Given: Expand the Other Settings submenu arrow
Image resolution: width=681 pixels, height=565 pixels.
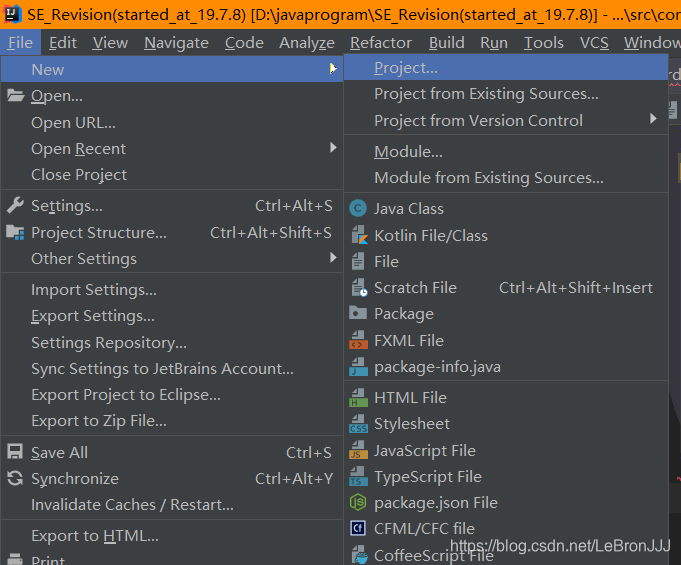Looking at the screenshot, I should [333, 258].
